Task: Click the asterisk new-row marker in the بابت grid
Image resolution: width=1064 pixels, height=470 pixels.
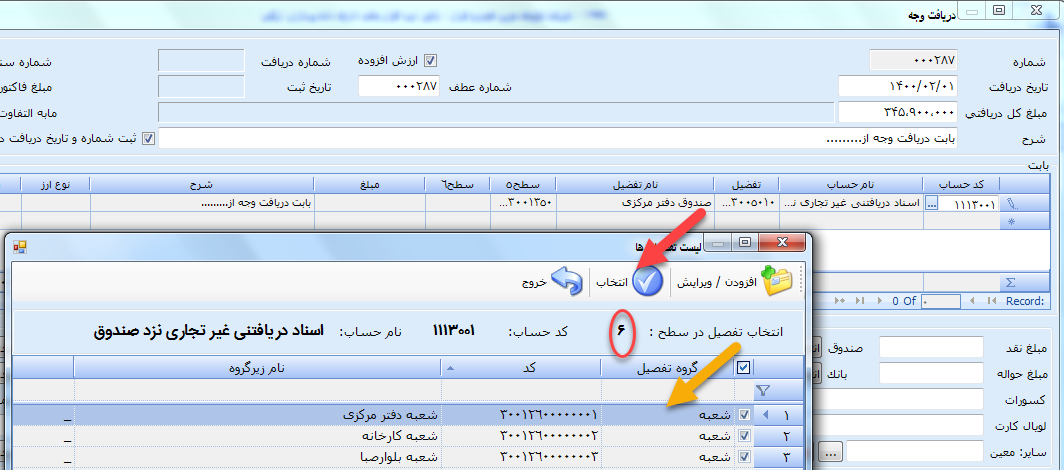Action: point(1011,221)
